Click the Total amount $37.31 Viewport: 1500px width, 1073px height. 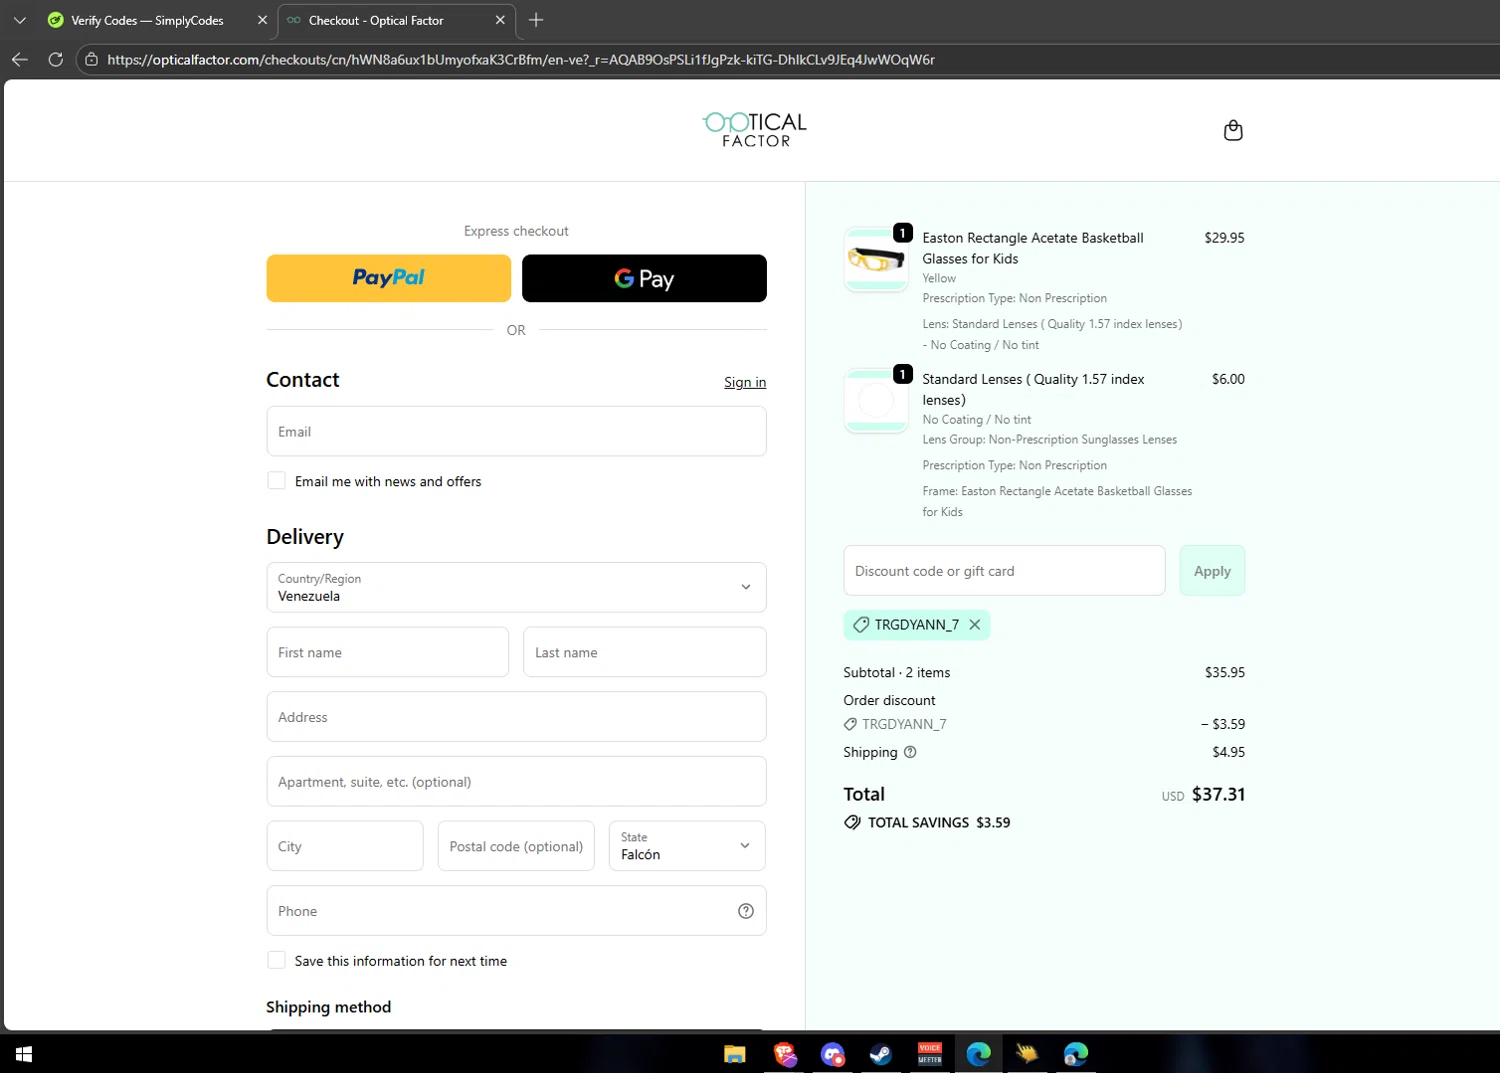coord(1218,795)
